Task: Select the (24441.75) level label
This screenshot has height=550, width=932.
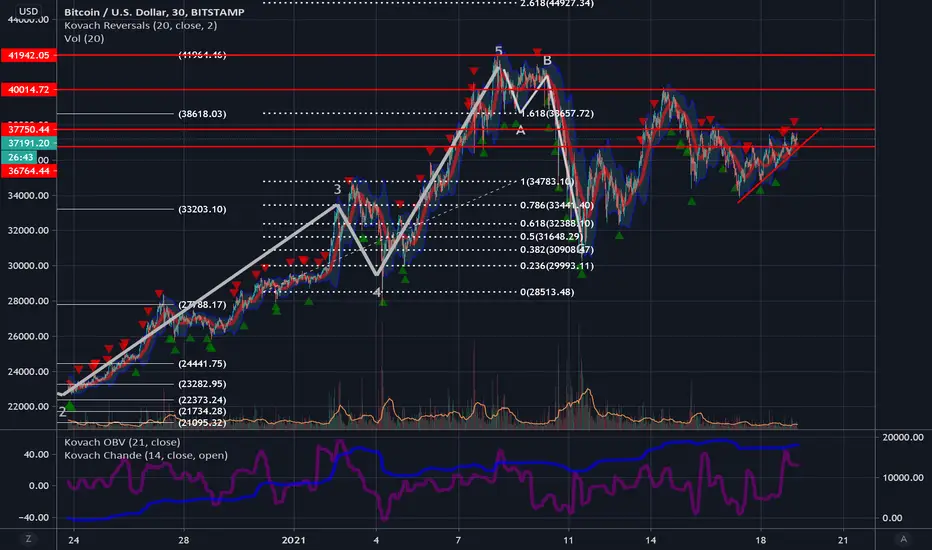Action: (x=202, y=364)
